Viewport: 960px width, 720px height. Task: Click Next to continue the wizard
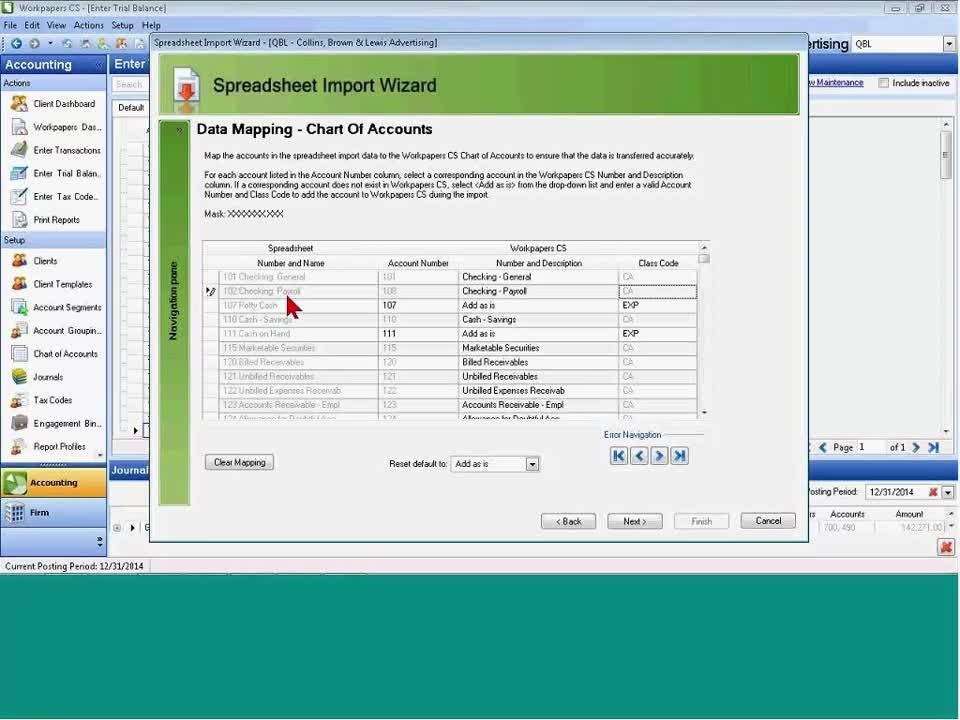(x=635, y=521)
